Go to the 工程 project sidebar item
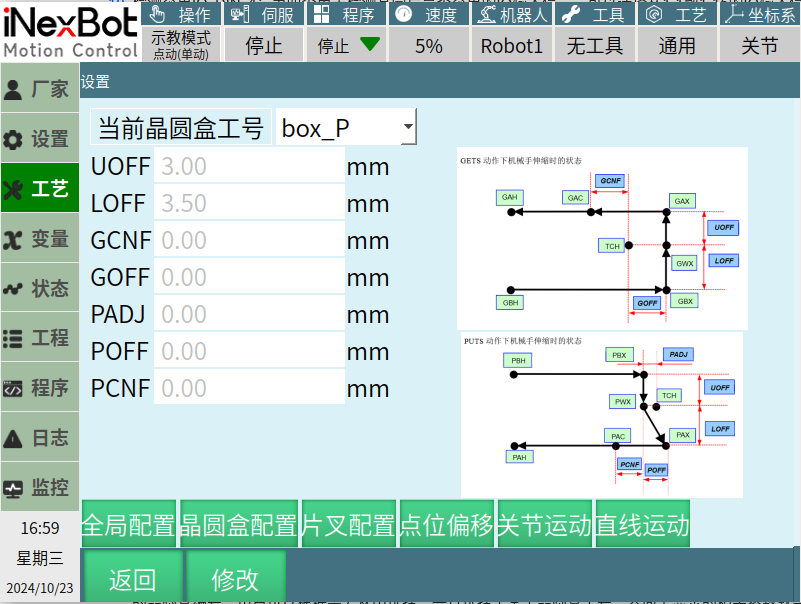The width and height of the screenshot is (801, 604). (x=39, y=338)
